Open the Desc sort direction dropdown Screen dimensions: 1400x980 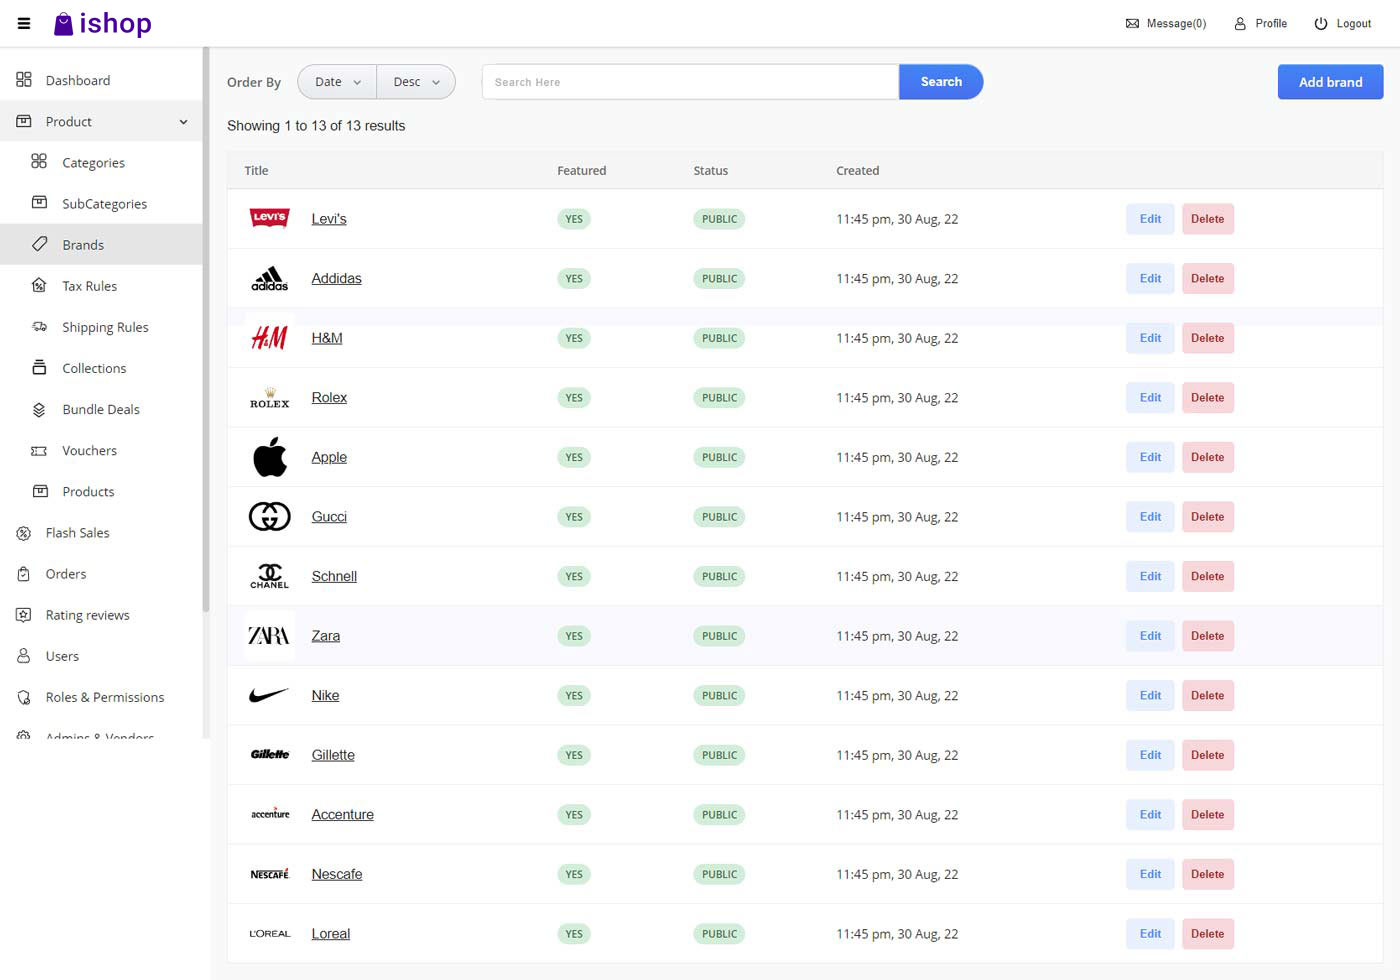416,82
